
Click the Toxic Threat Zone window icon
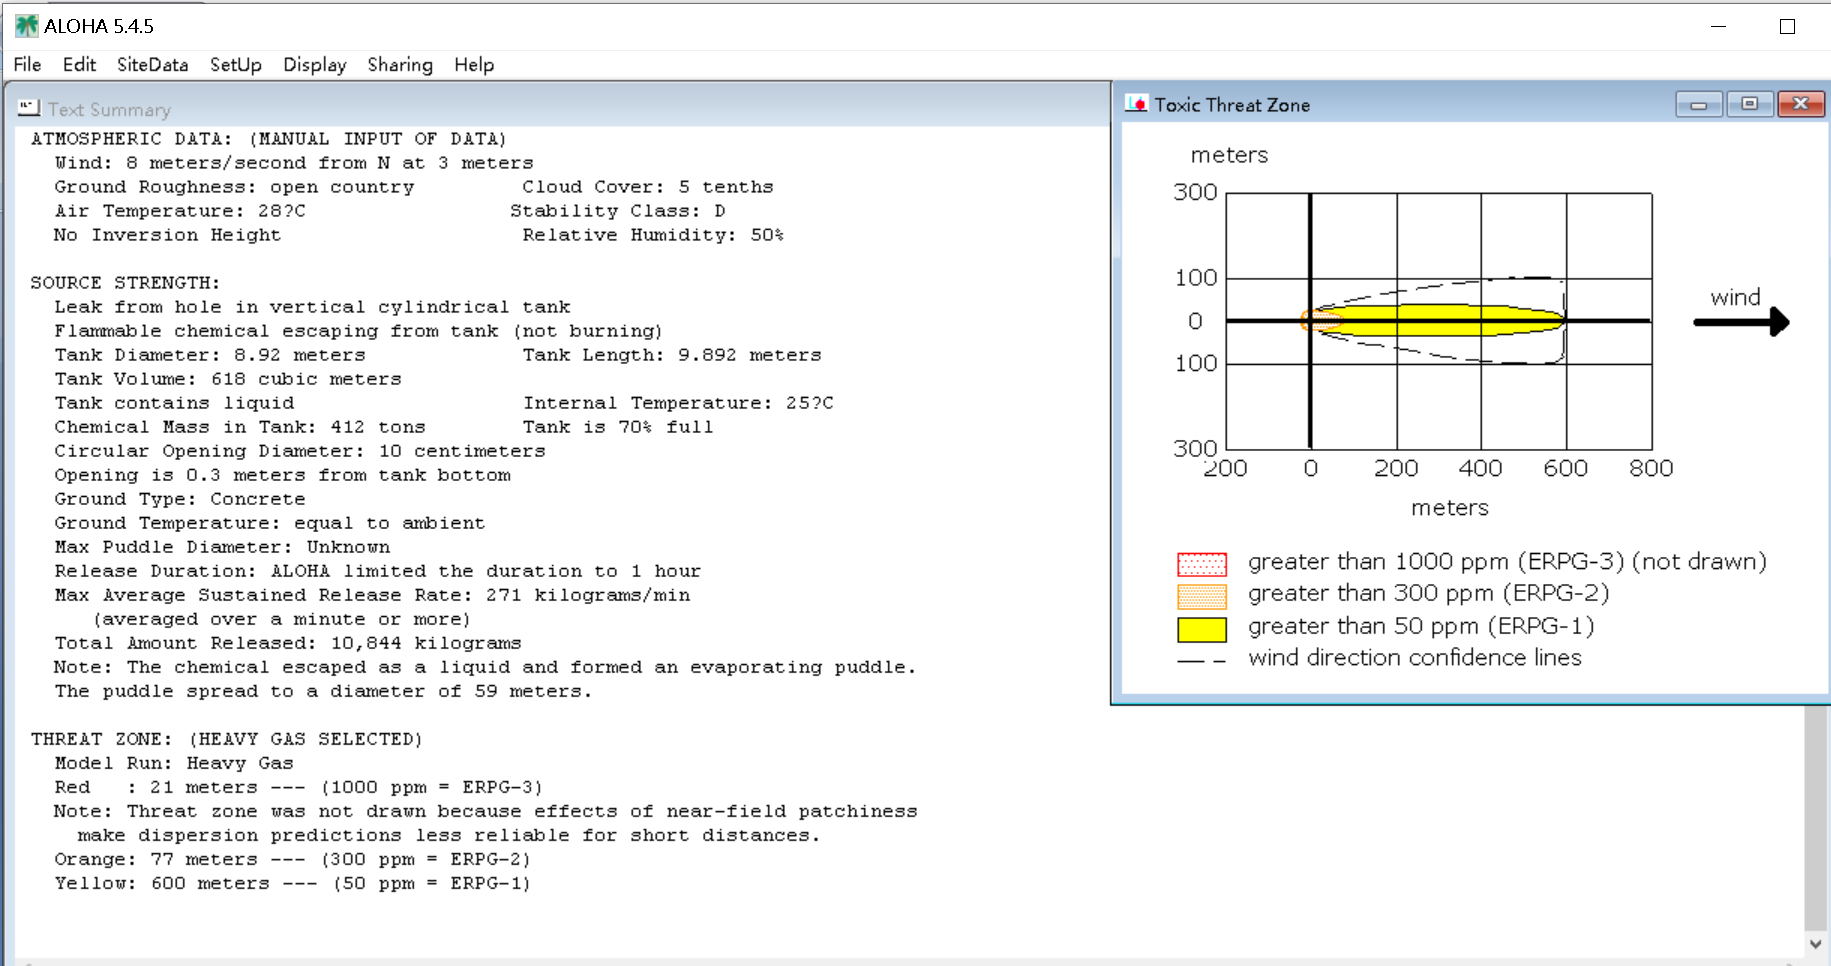[1136, 103]
